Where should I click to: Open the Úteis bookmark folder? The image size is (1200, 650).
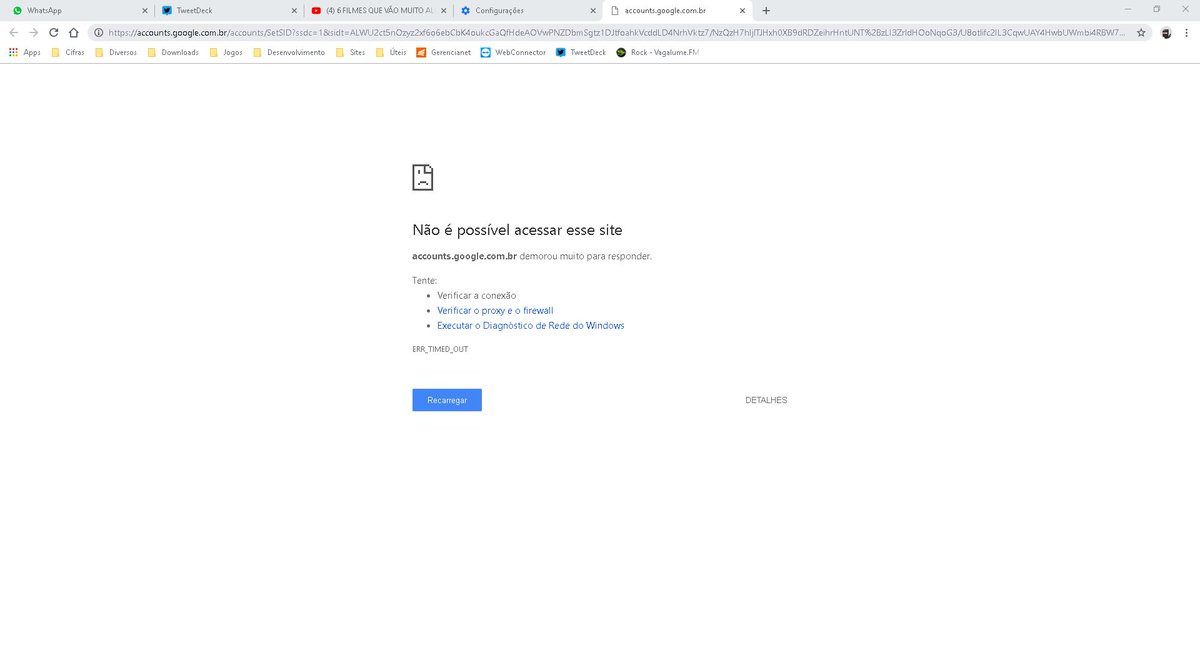coord(392,52)
